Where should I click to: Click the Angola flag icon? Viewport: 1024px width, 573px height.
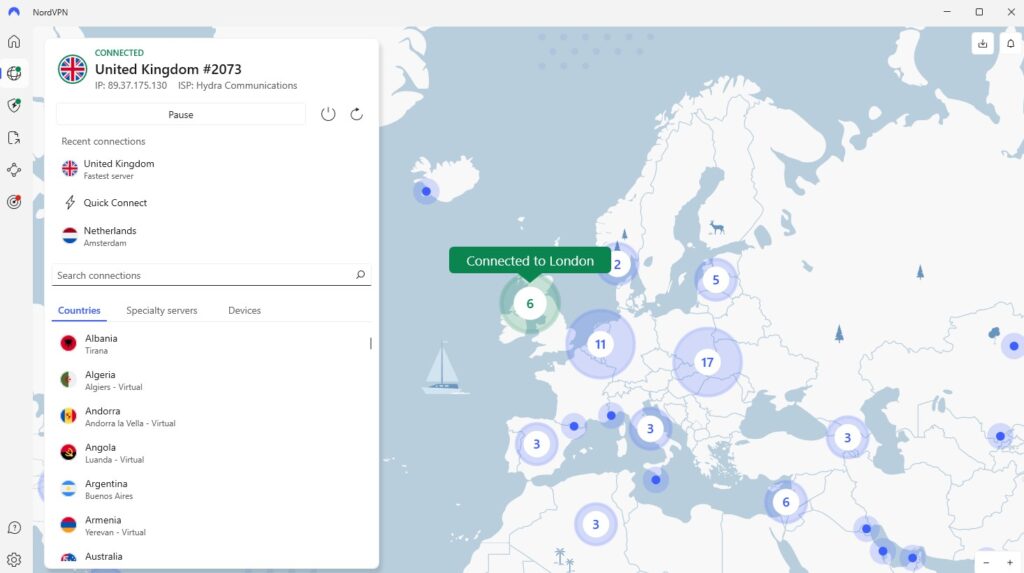(68, 452)
